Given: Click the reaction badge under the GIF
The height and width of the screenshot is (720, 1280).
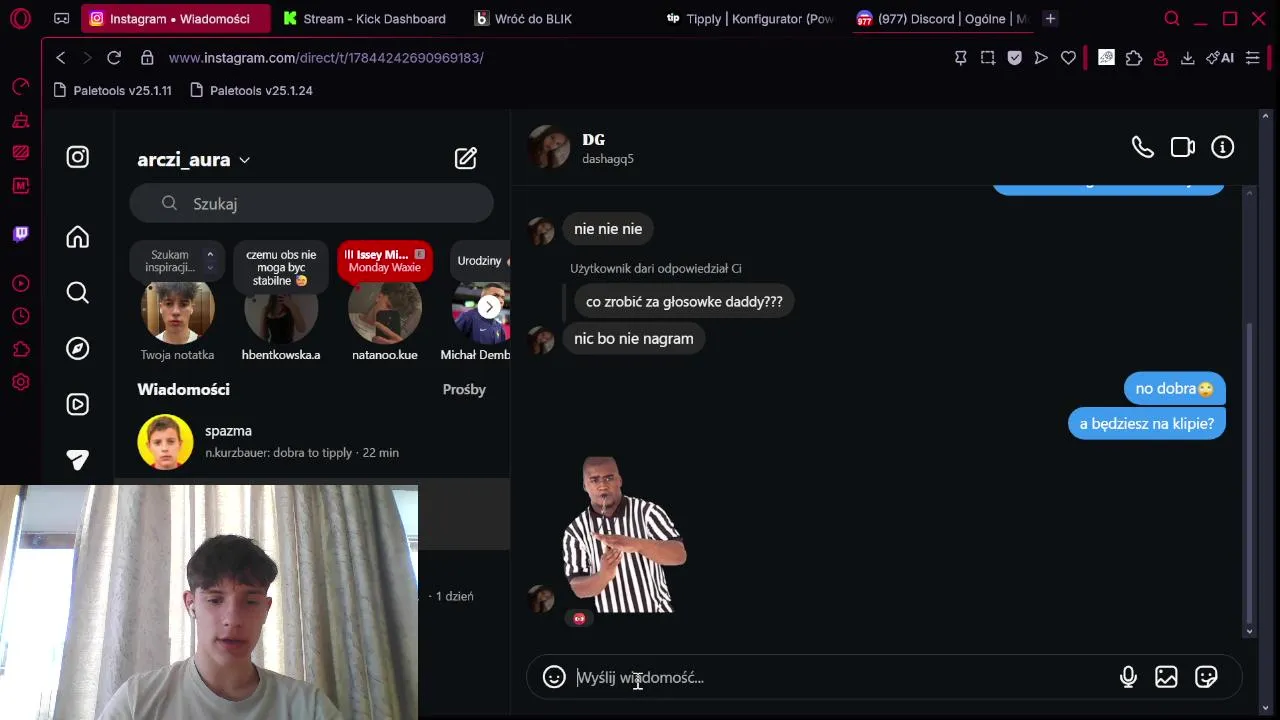Looking at the screenshot, I should click(579, 619).
